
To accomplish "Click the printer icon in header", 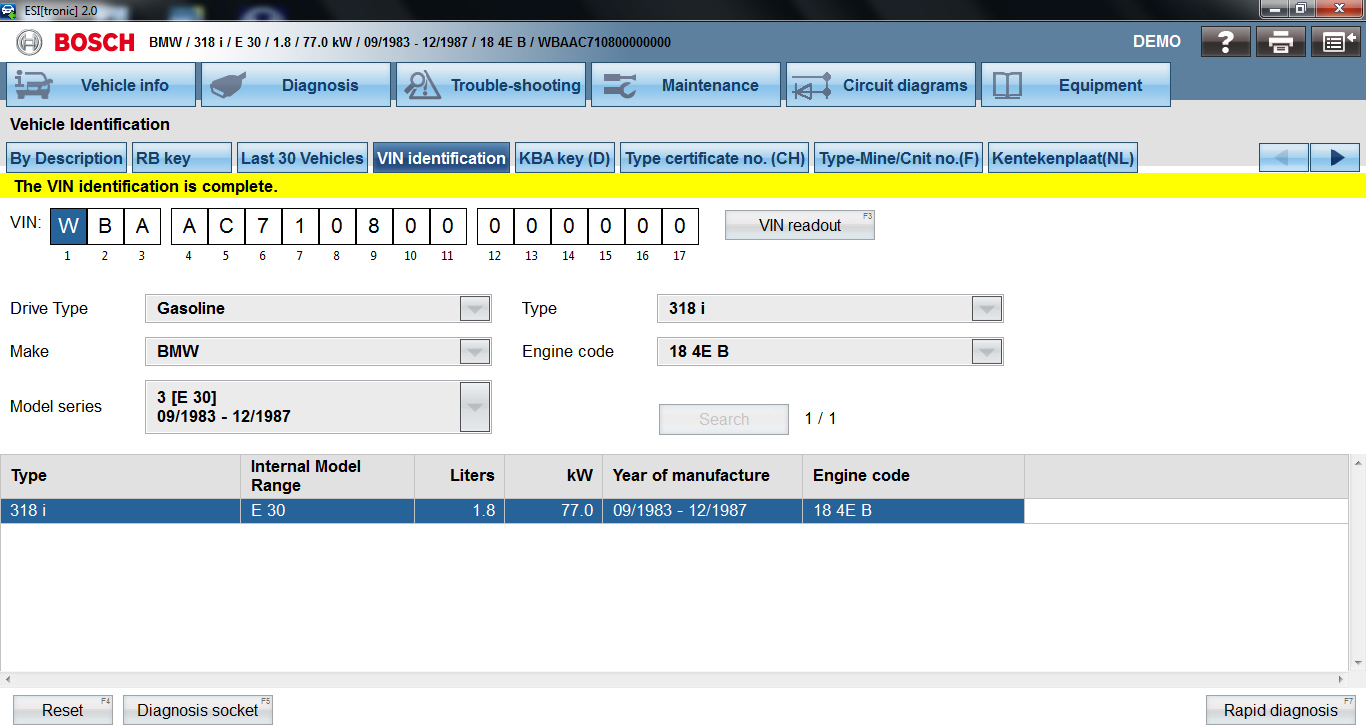I will point(1281,42).
